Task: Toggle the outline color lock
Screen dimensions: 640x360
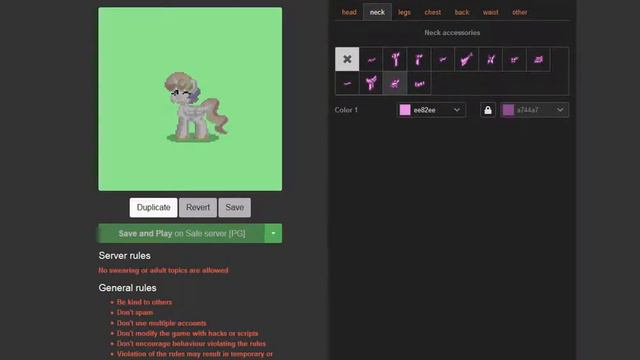Action: pos(488,110)
